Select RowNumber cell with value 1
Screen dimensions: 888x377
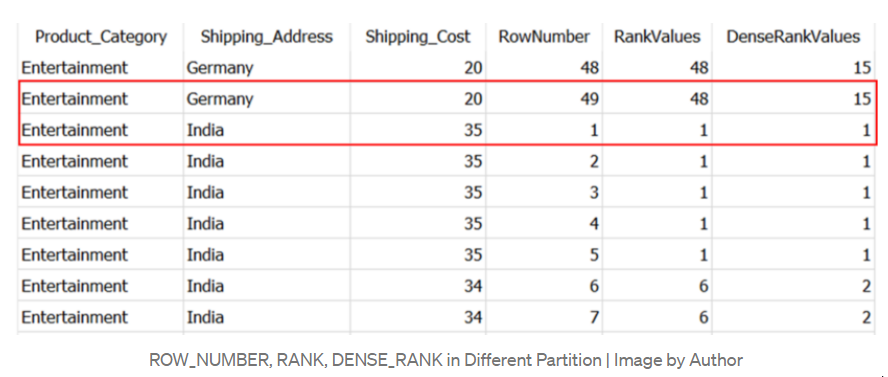544,130
